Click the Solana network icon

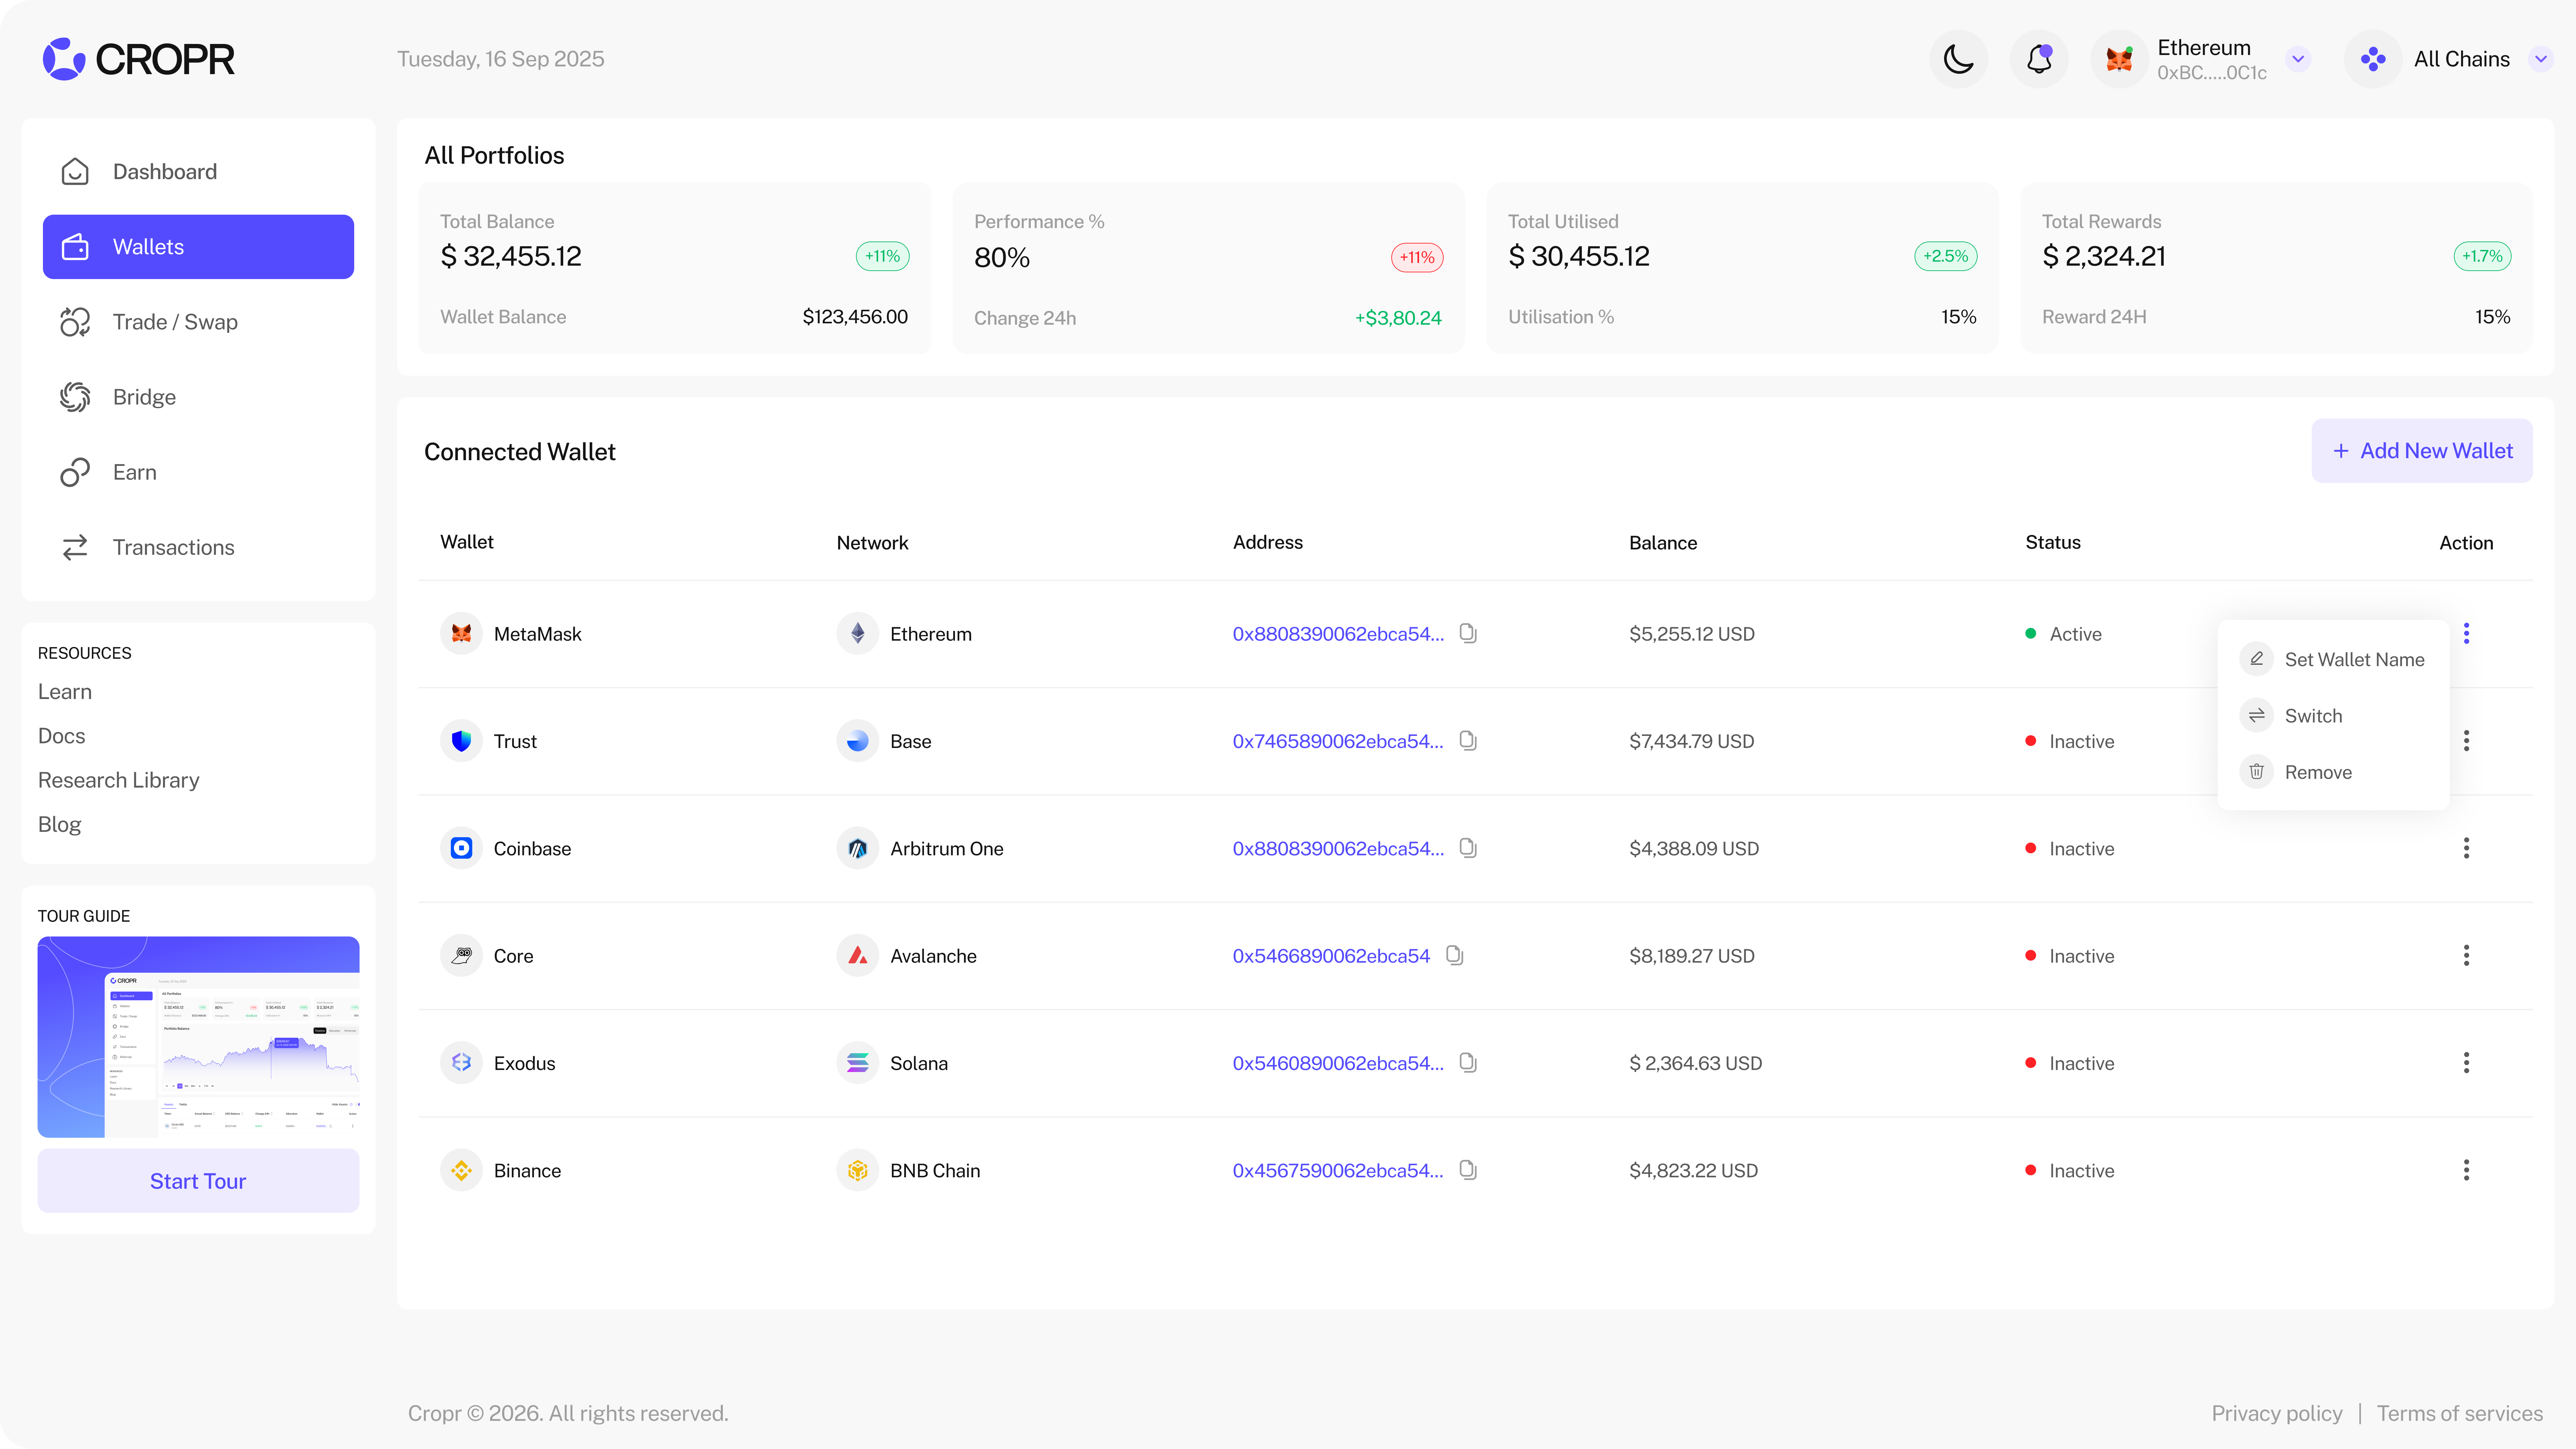point(858,1063)
